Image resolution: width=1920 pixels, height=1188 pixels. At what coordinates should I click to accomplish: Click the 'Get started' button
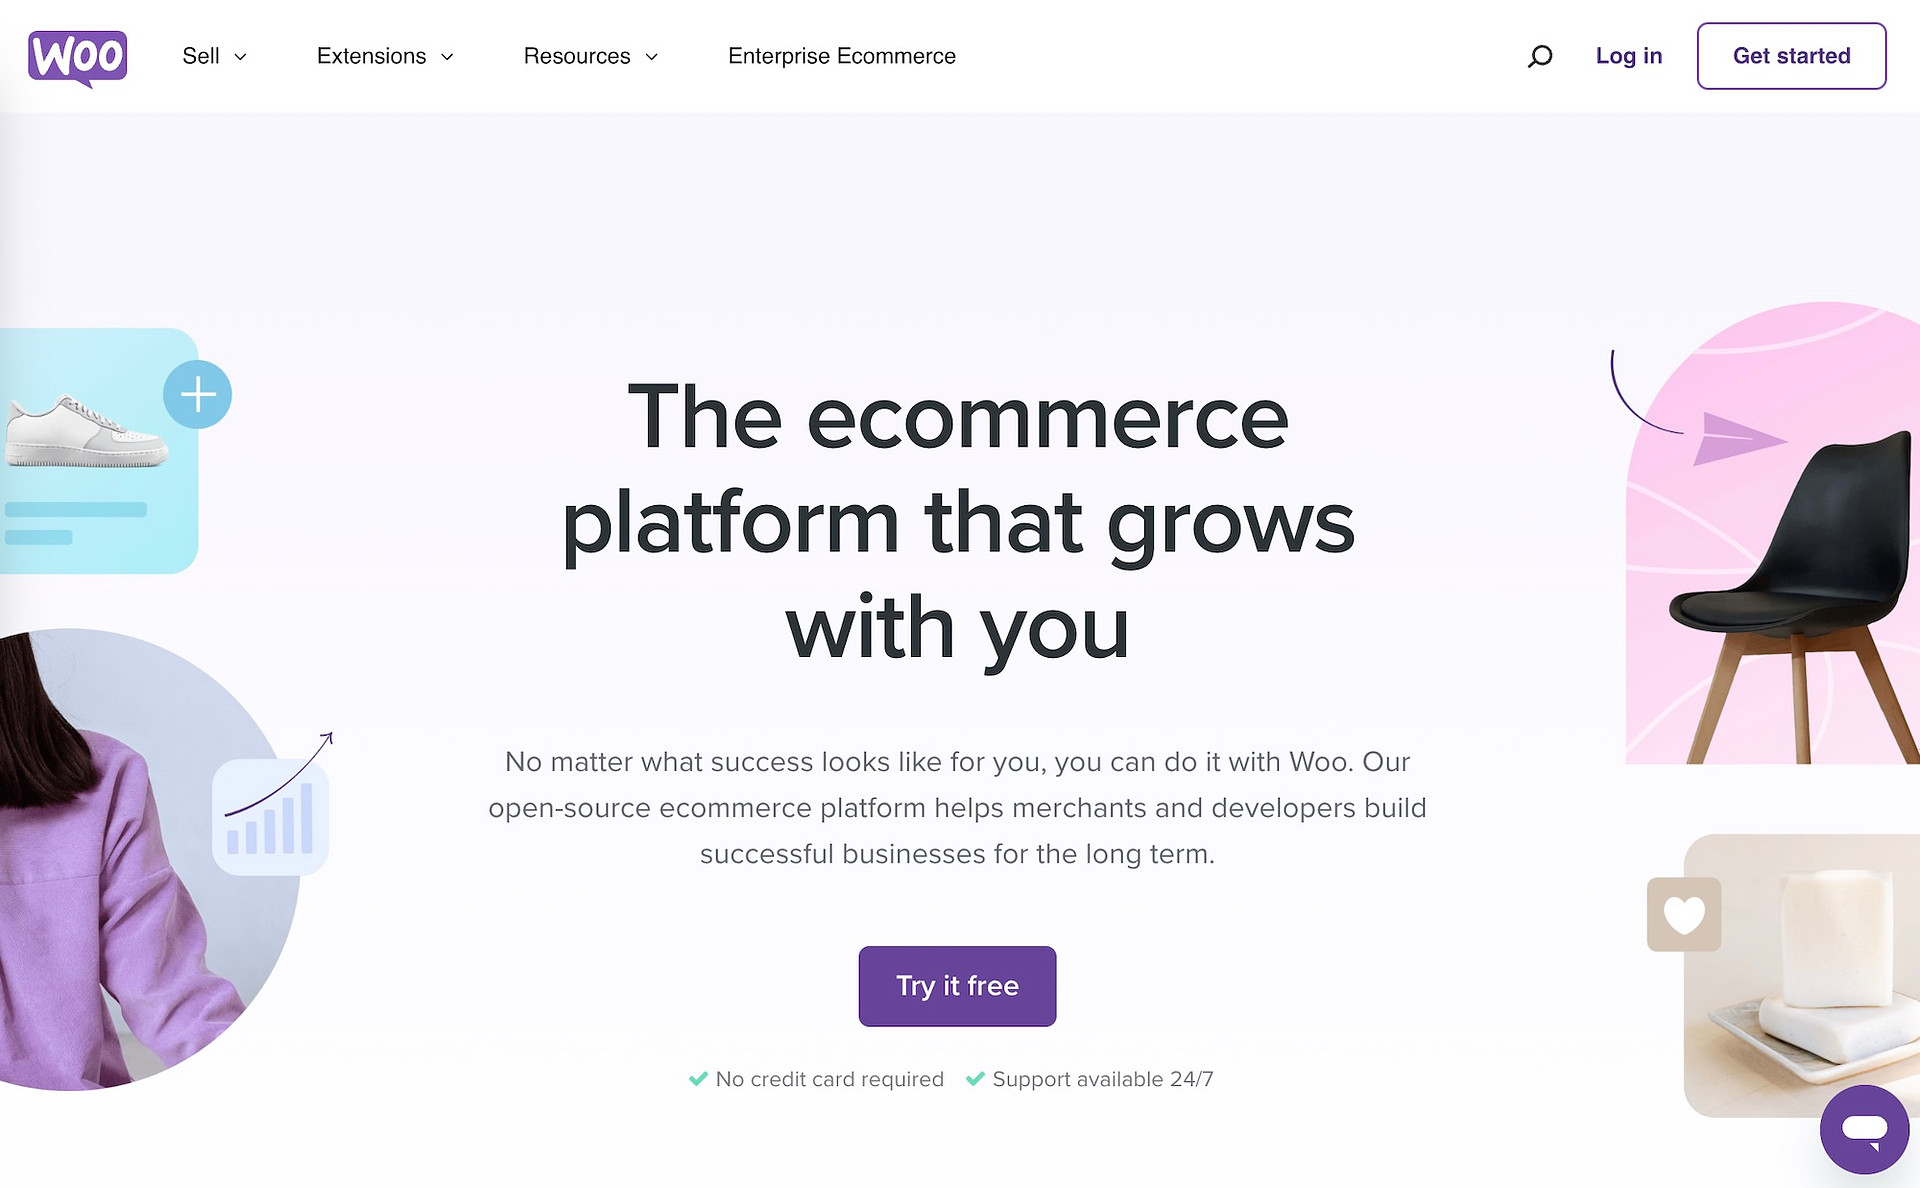pos(1792,55)
